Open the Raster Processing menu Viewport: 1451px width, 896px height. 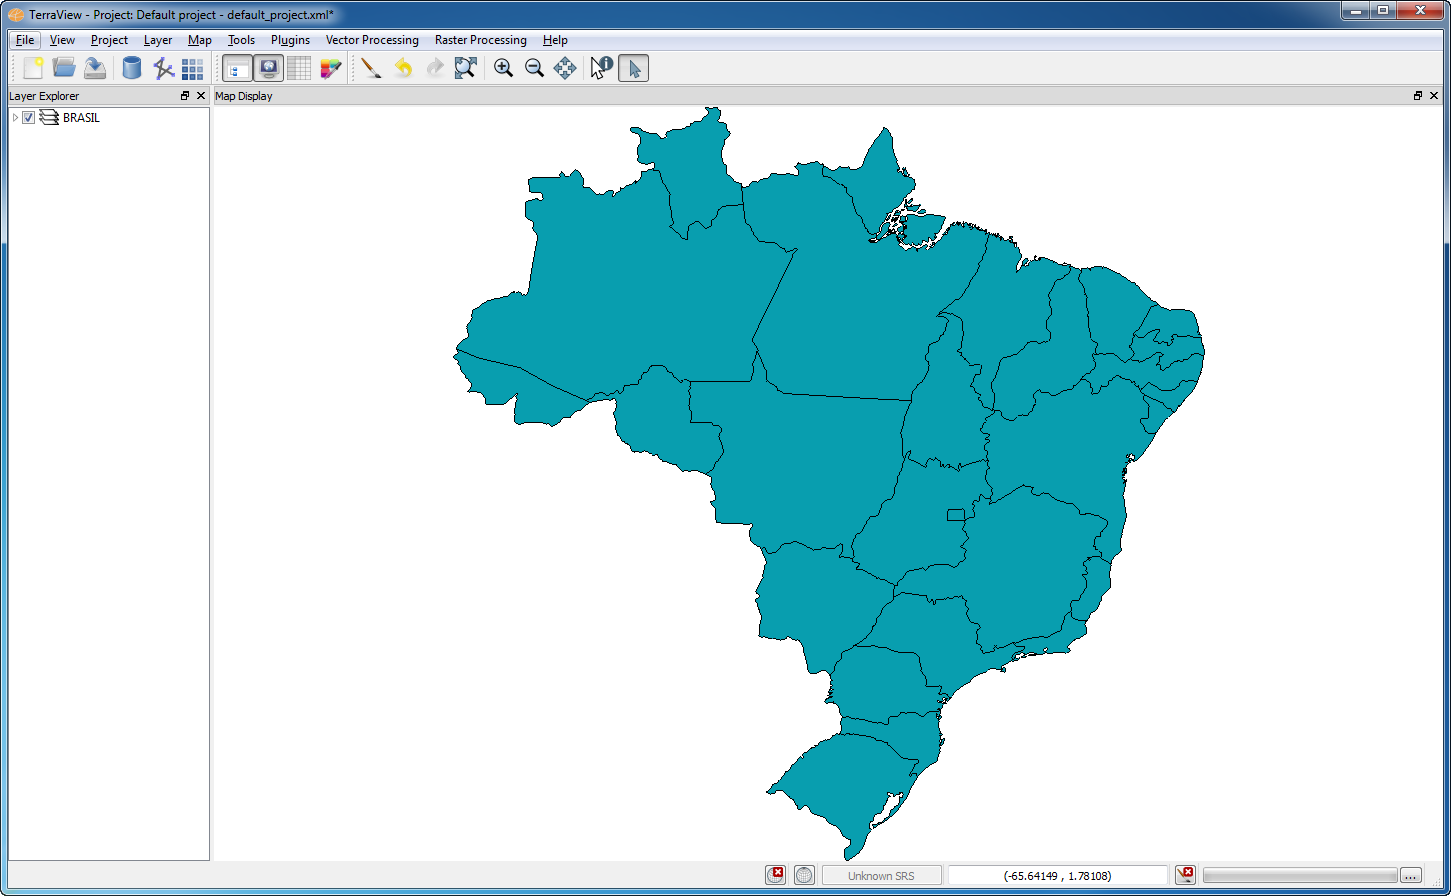point(480,40)
